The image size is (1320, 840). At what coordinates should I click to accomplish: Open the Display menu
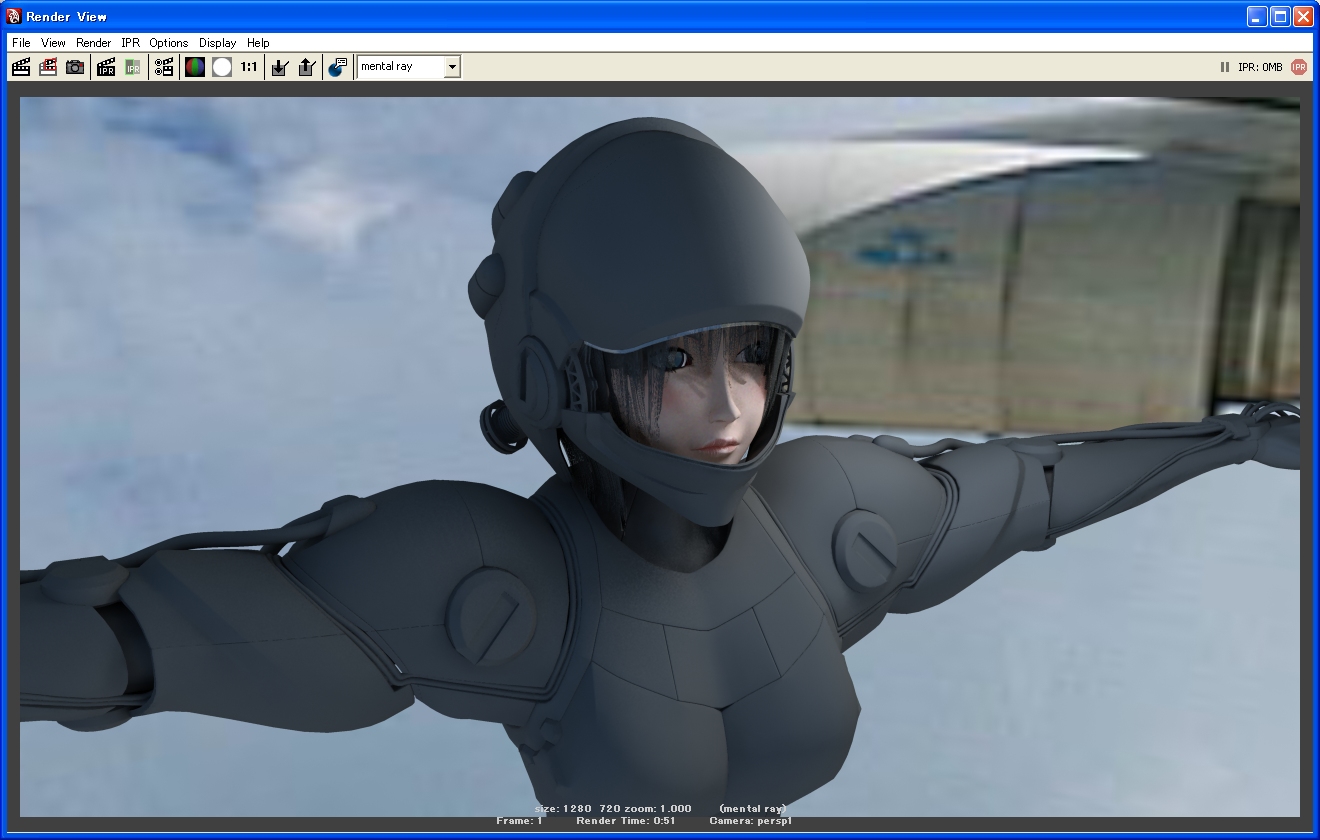coord(217,43)
